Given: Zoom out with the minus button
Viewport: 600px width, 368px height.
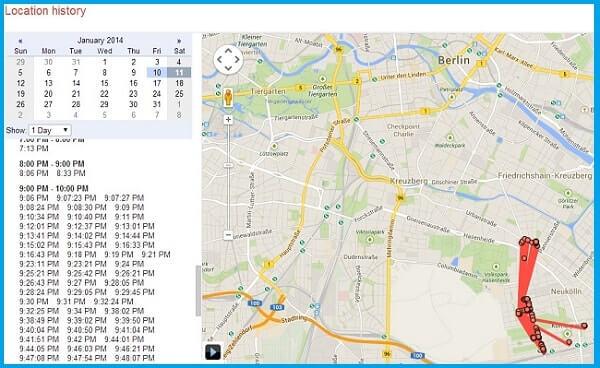Looking at the screenshot, I should tap(228, 235).
